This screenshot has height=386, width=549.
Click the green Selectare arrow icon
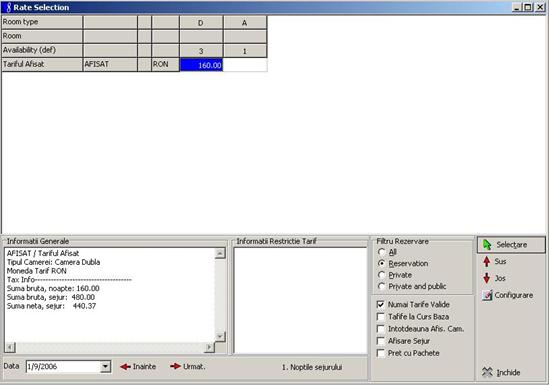pyautogui.click(x=487, y=245)
